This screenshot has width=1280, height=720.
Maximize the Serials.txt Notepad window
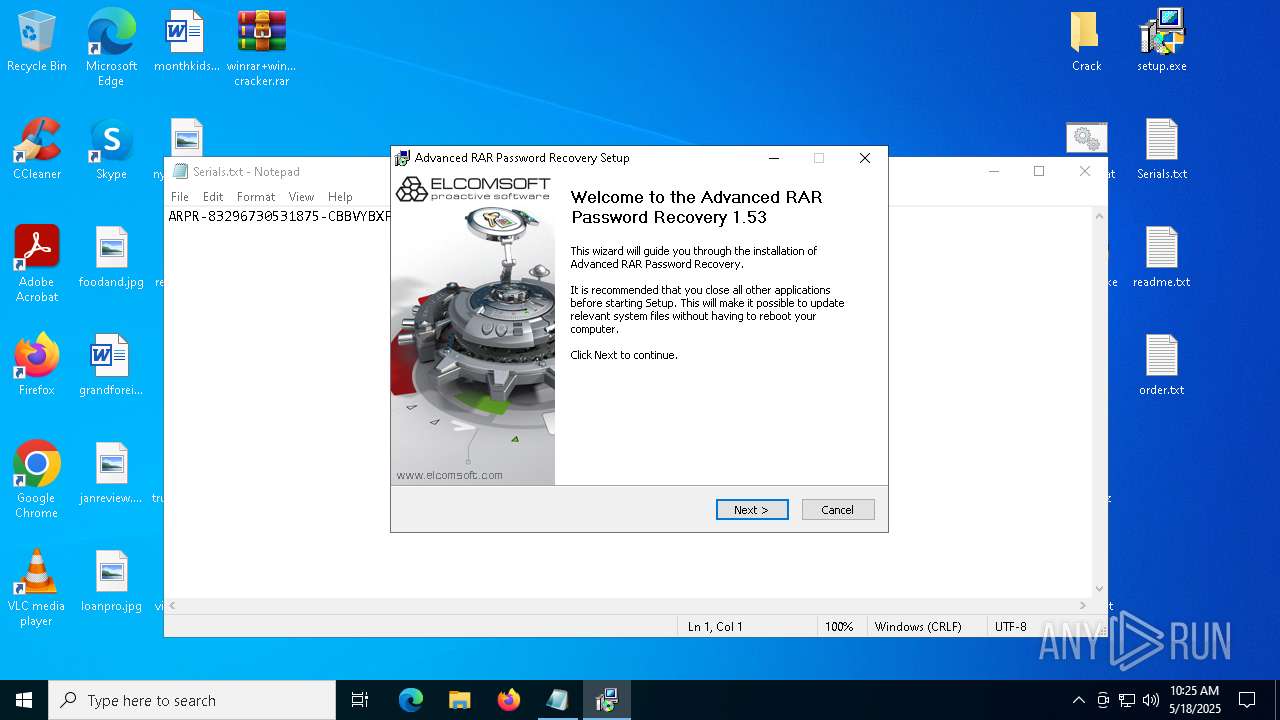[1039, 171]
